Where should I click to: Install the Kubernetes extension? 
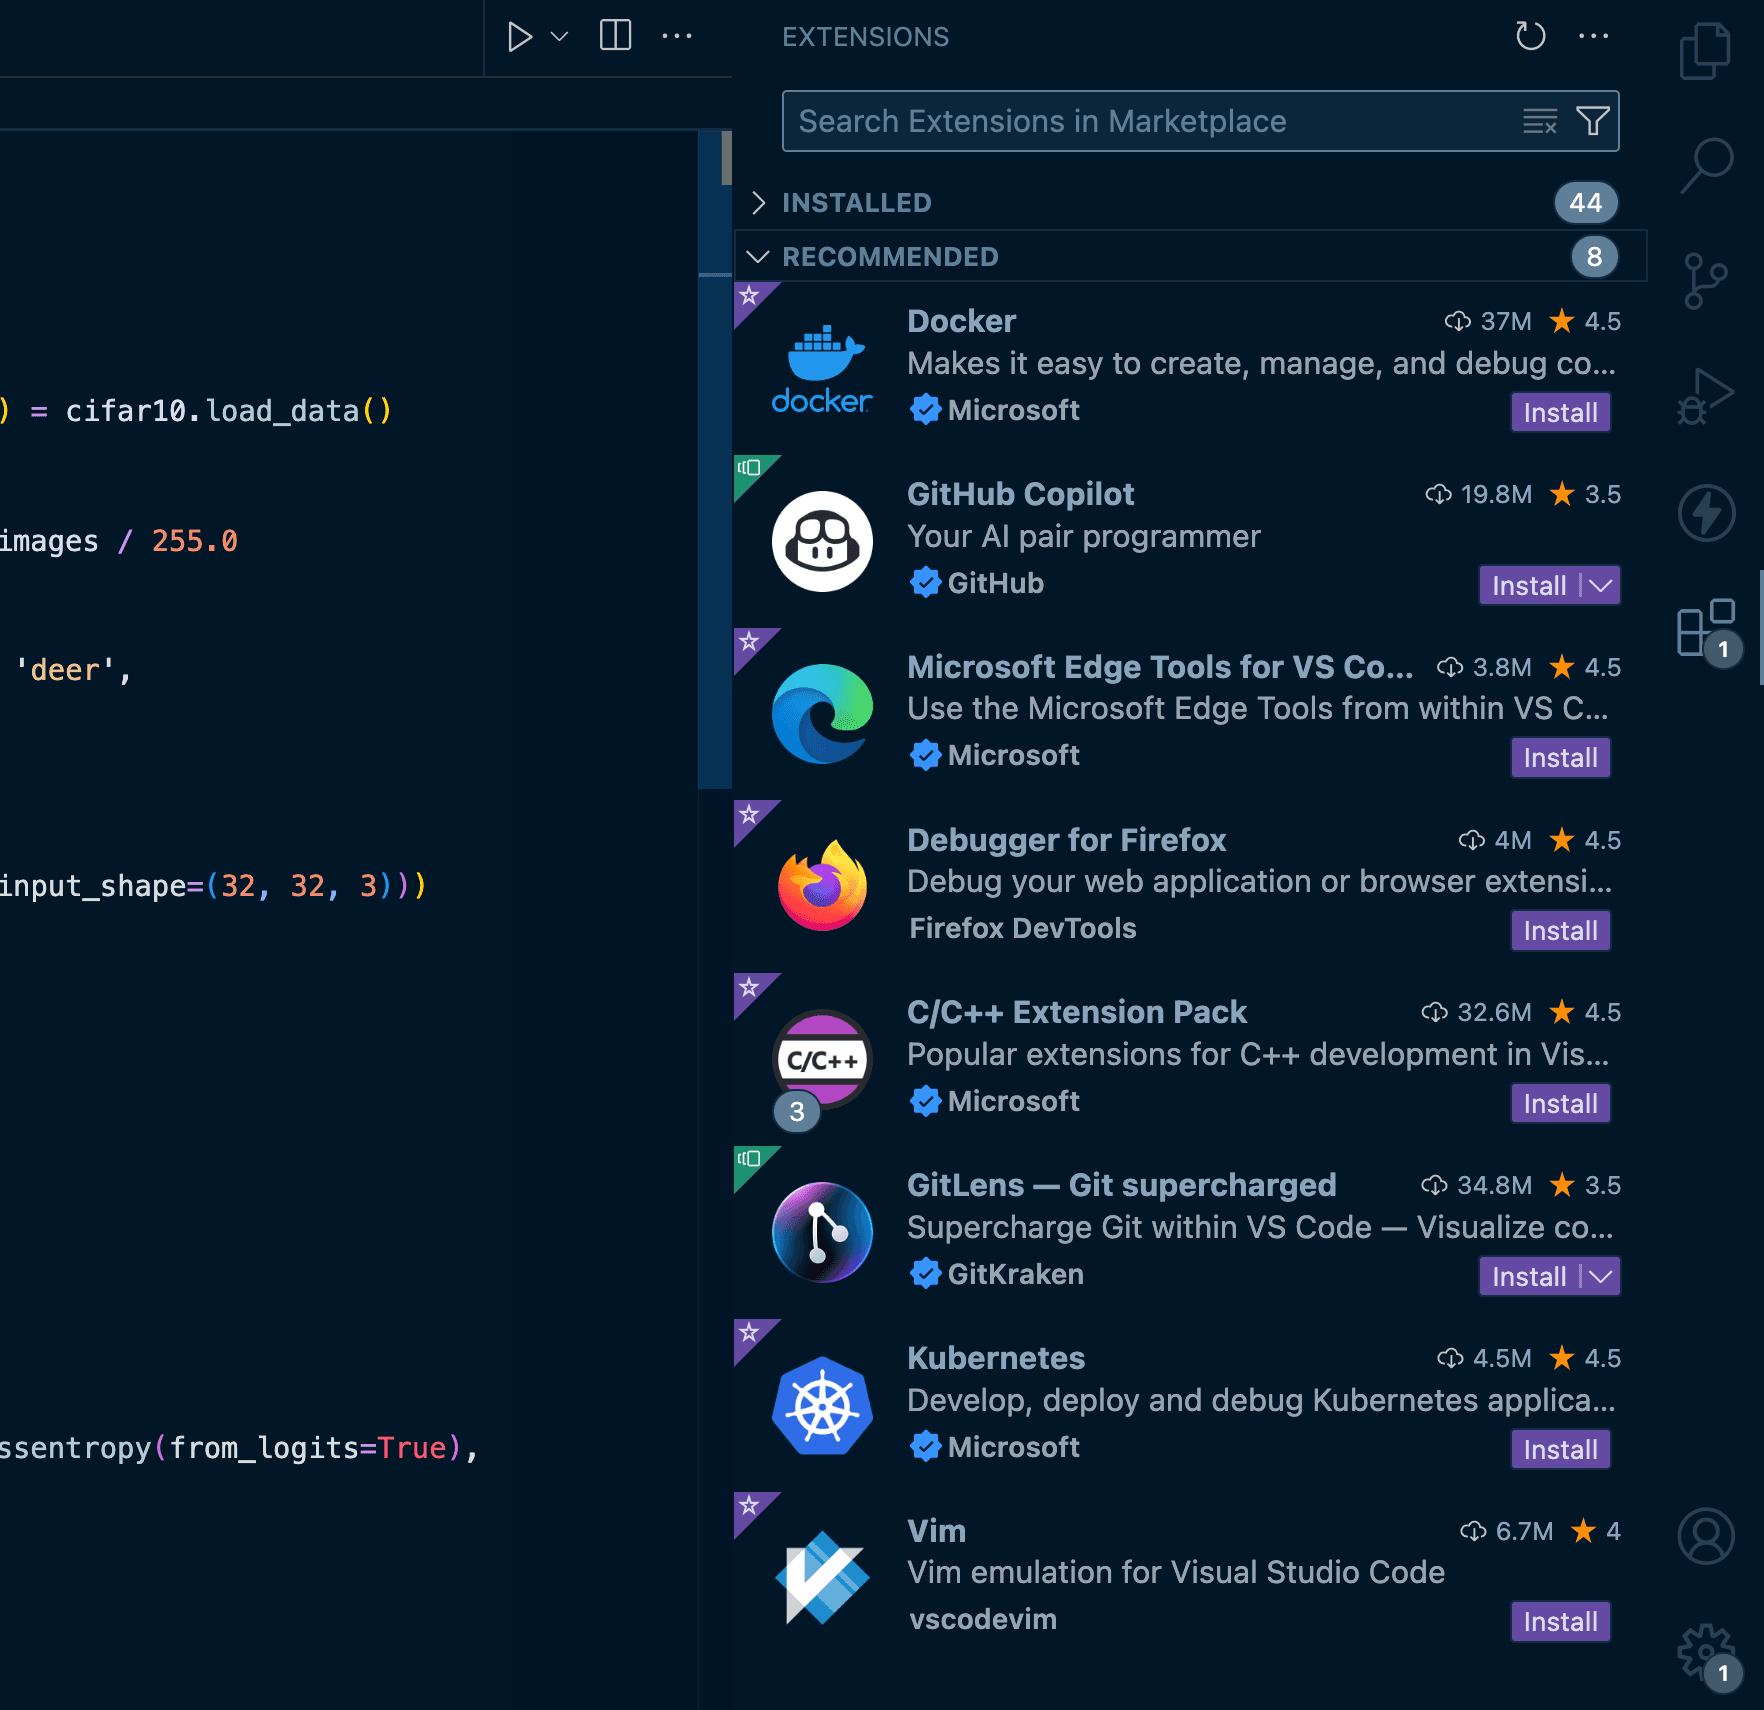[x=1560, y=1449]
